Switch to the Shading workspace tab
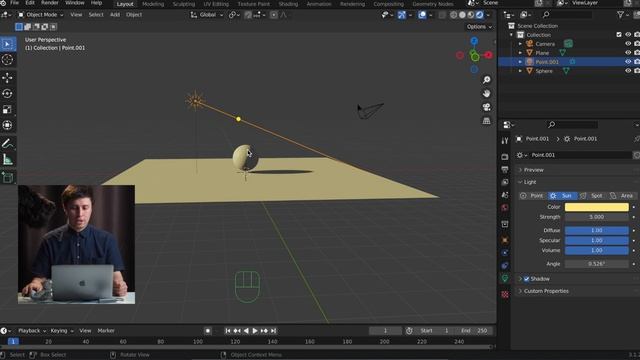Image resolution: width=640 pixels, height=360 pixels. [288, 4]
